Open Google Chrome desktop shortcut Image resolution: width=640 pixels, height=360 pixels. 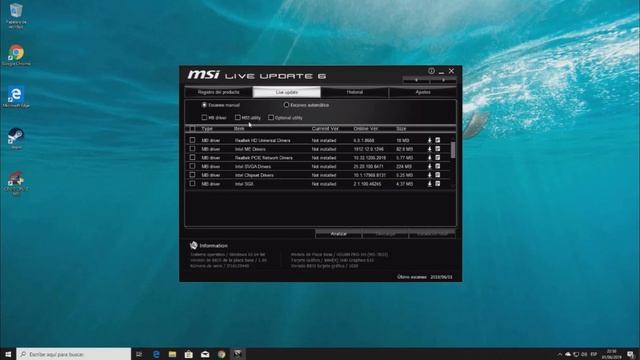[x=16, y=55]
